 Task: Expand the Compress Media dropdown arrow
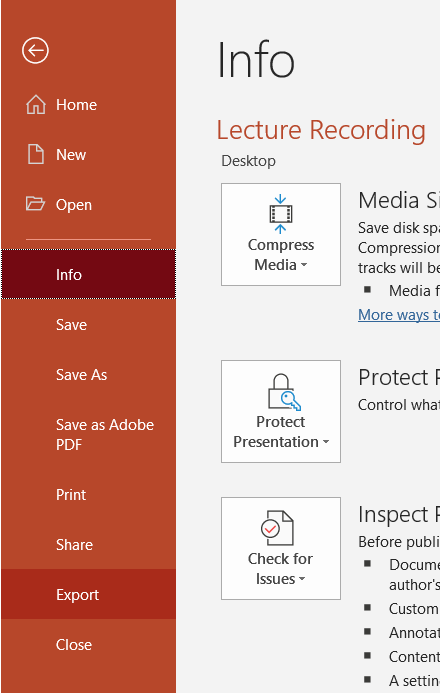point(303,265)
